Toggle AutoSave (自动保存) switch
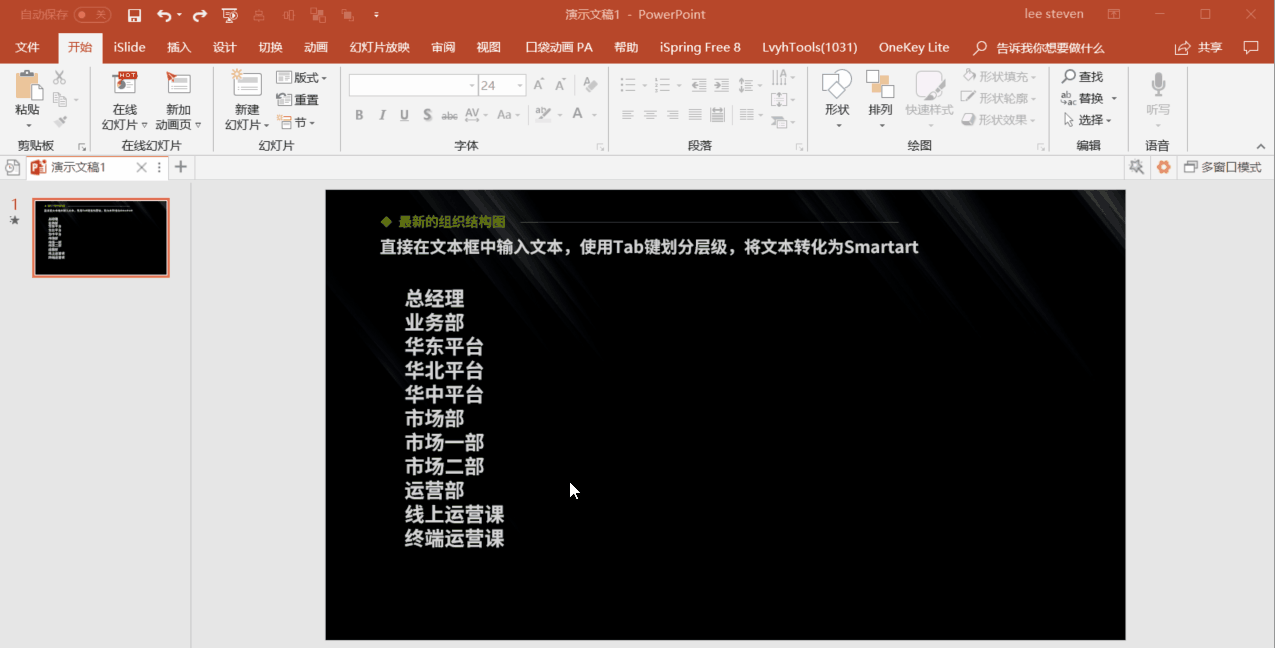The height and width of the screenshot is (648, 1275). point(91,15)
